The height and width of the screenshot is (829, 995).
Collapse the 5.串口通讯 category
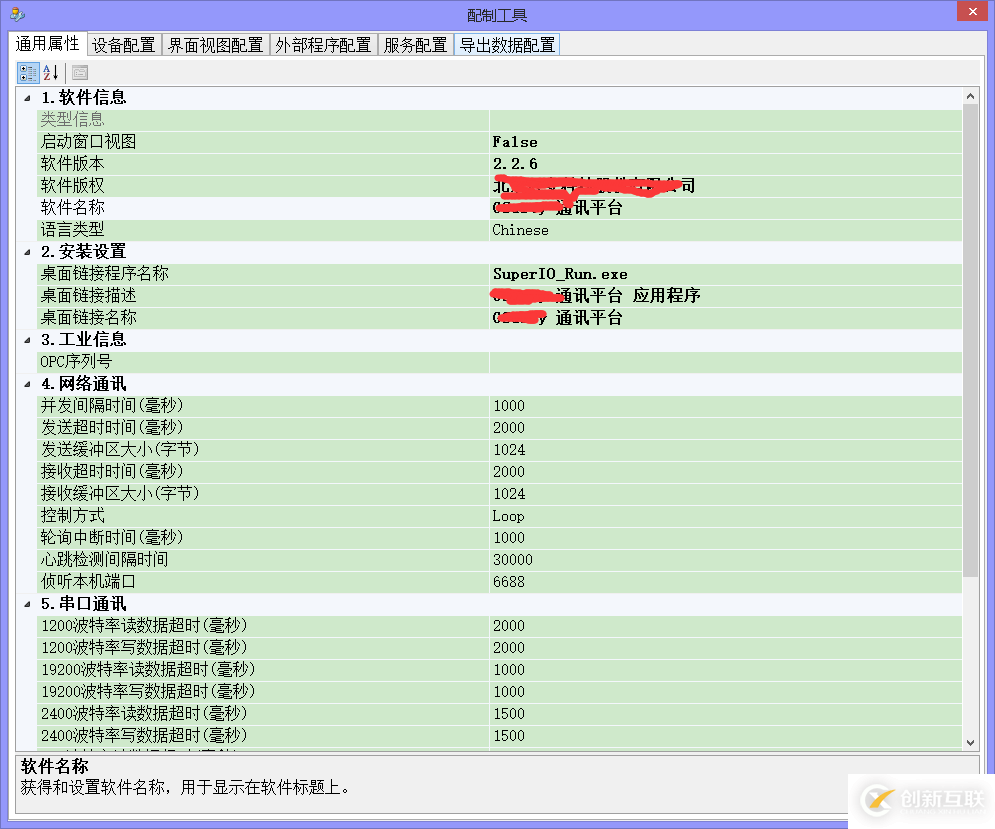pyautogui.click(x=27, y=604)
